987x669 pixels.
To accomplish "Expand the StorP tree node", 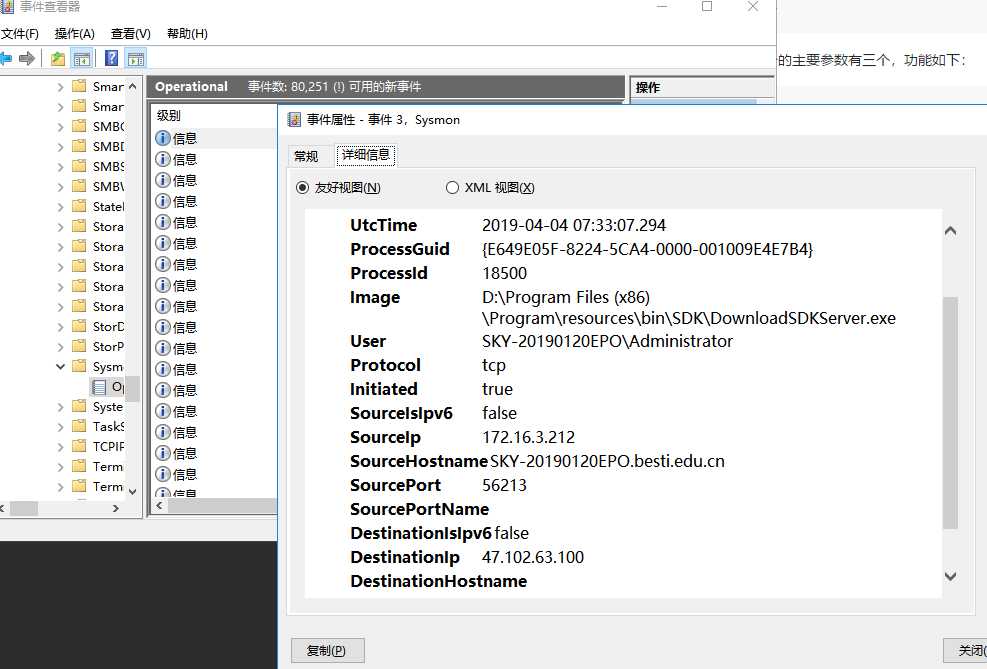I will [x=60, y=347].
